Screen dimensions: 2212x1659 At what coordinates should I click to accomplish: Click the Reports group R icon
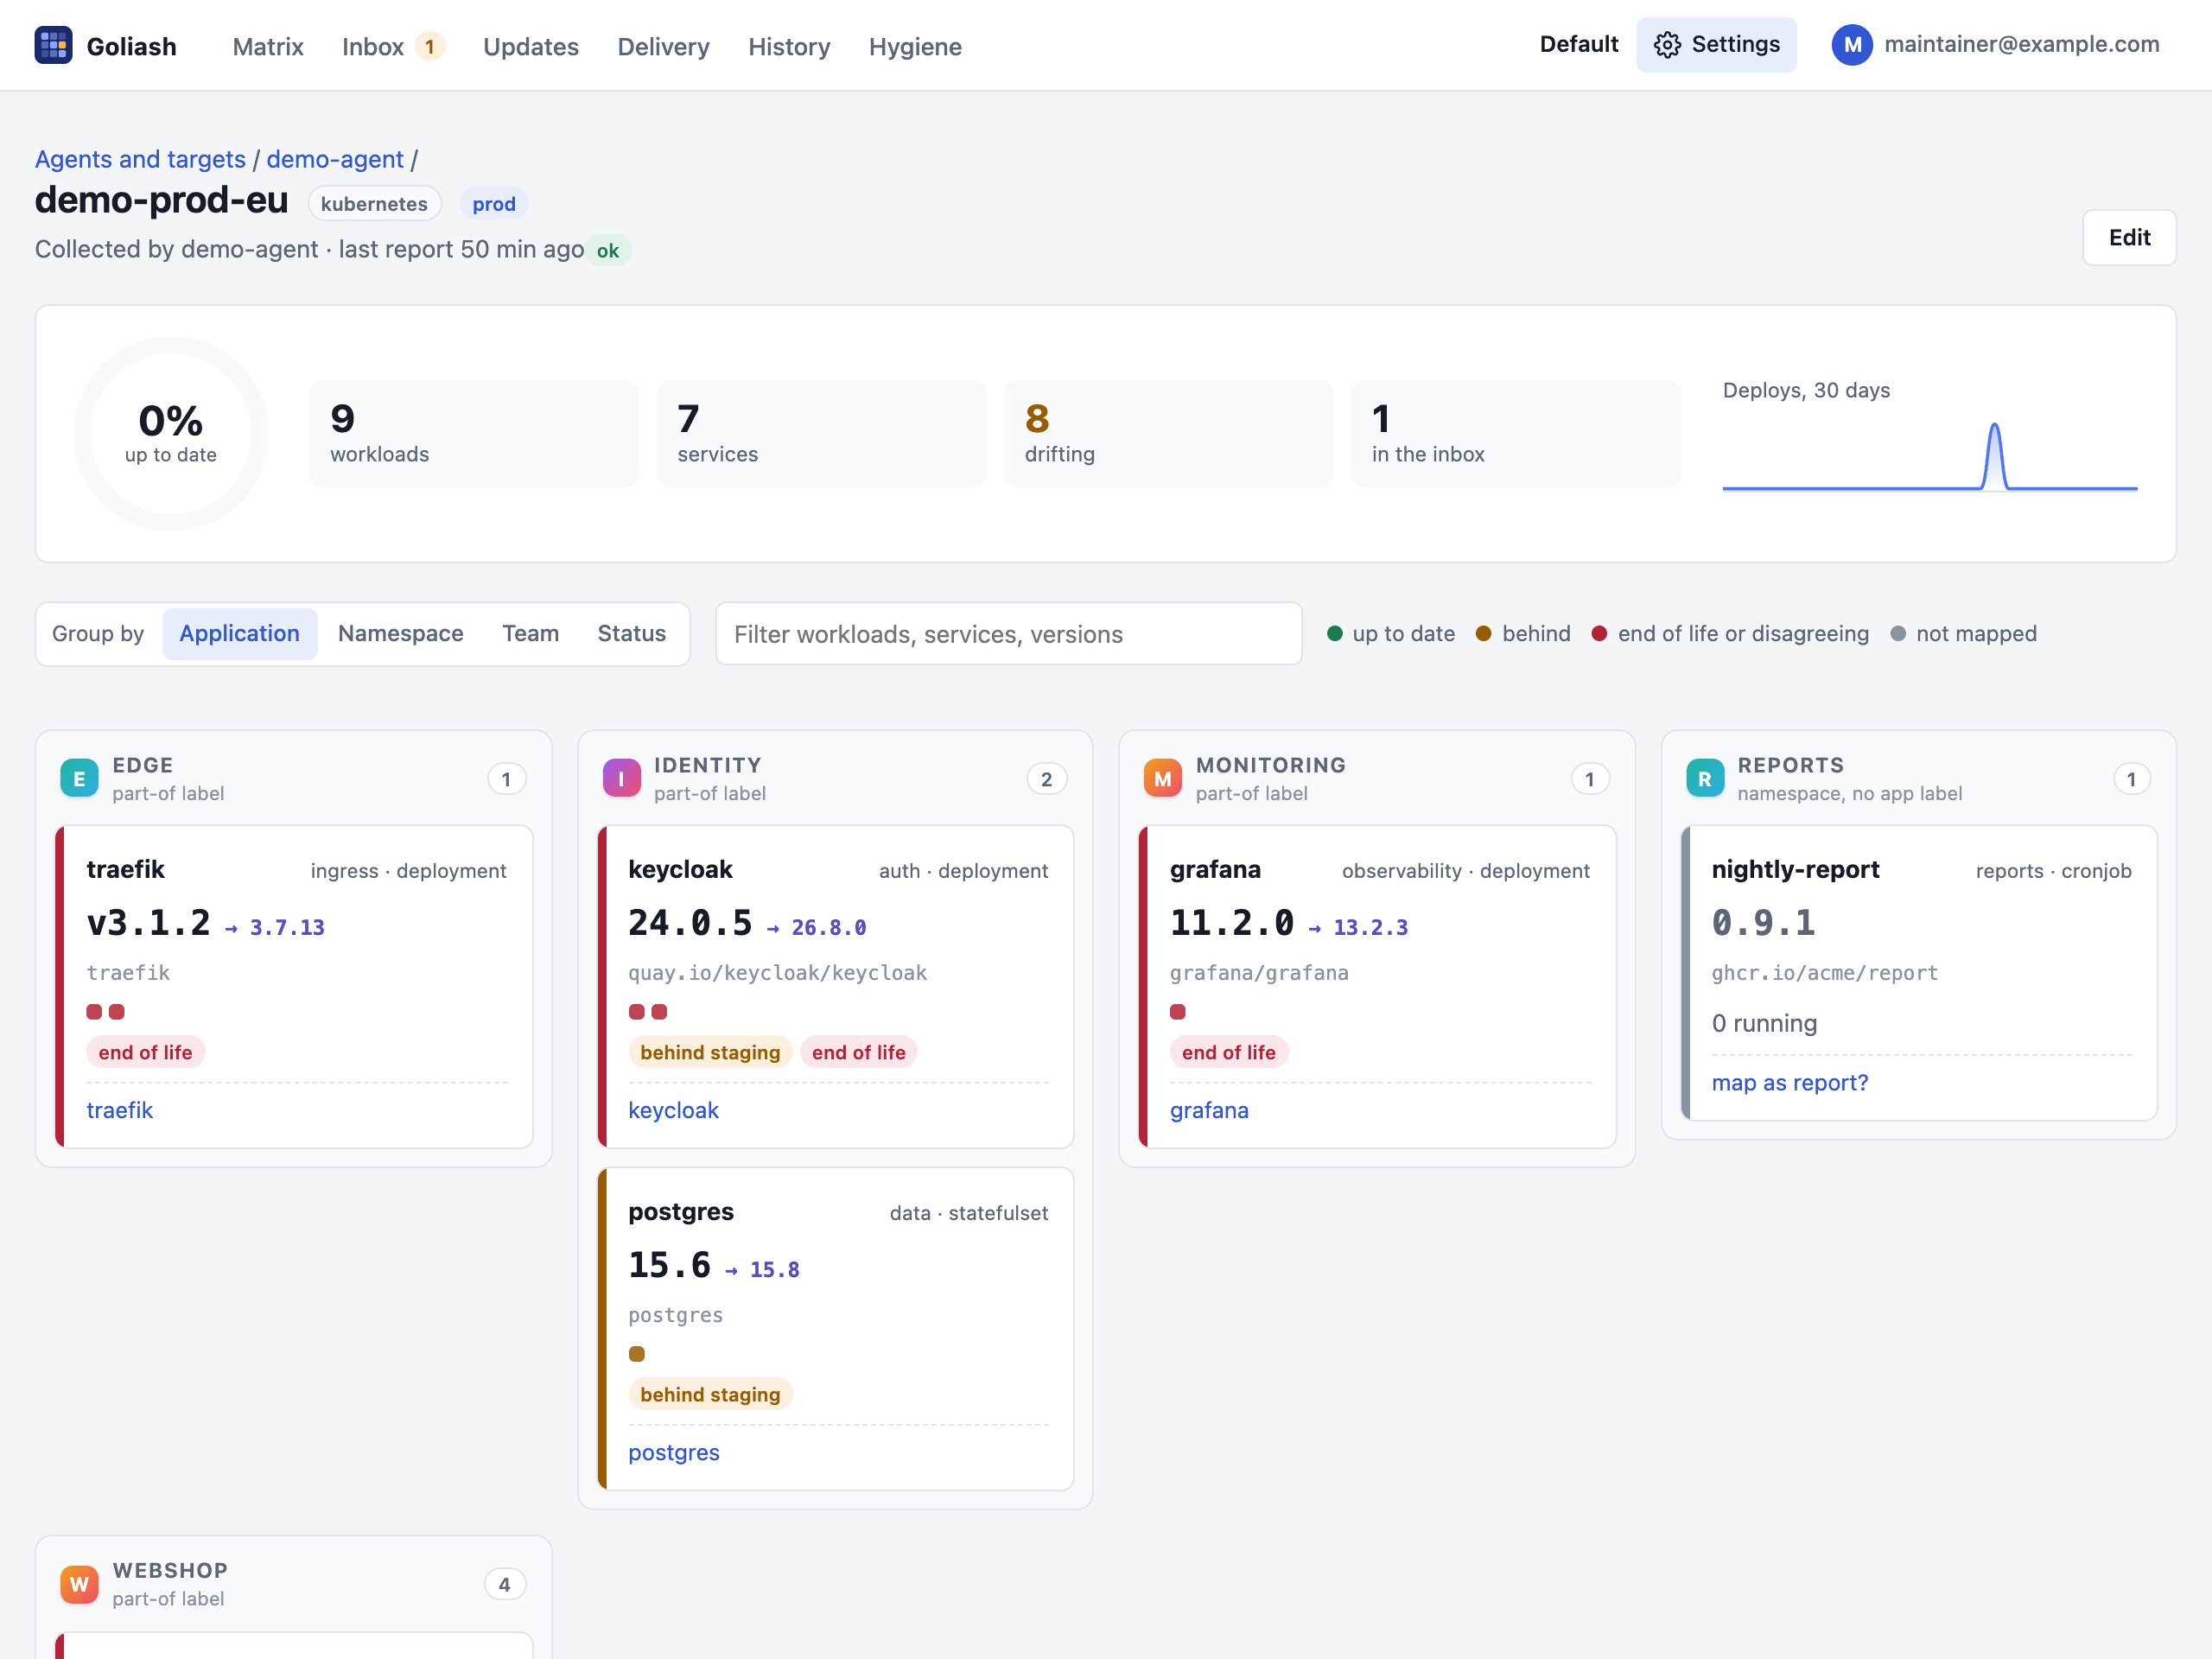pos(1704,778)
